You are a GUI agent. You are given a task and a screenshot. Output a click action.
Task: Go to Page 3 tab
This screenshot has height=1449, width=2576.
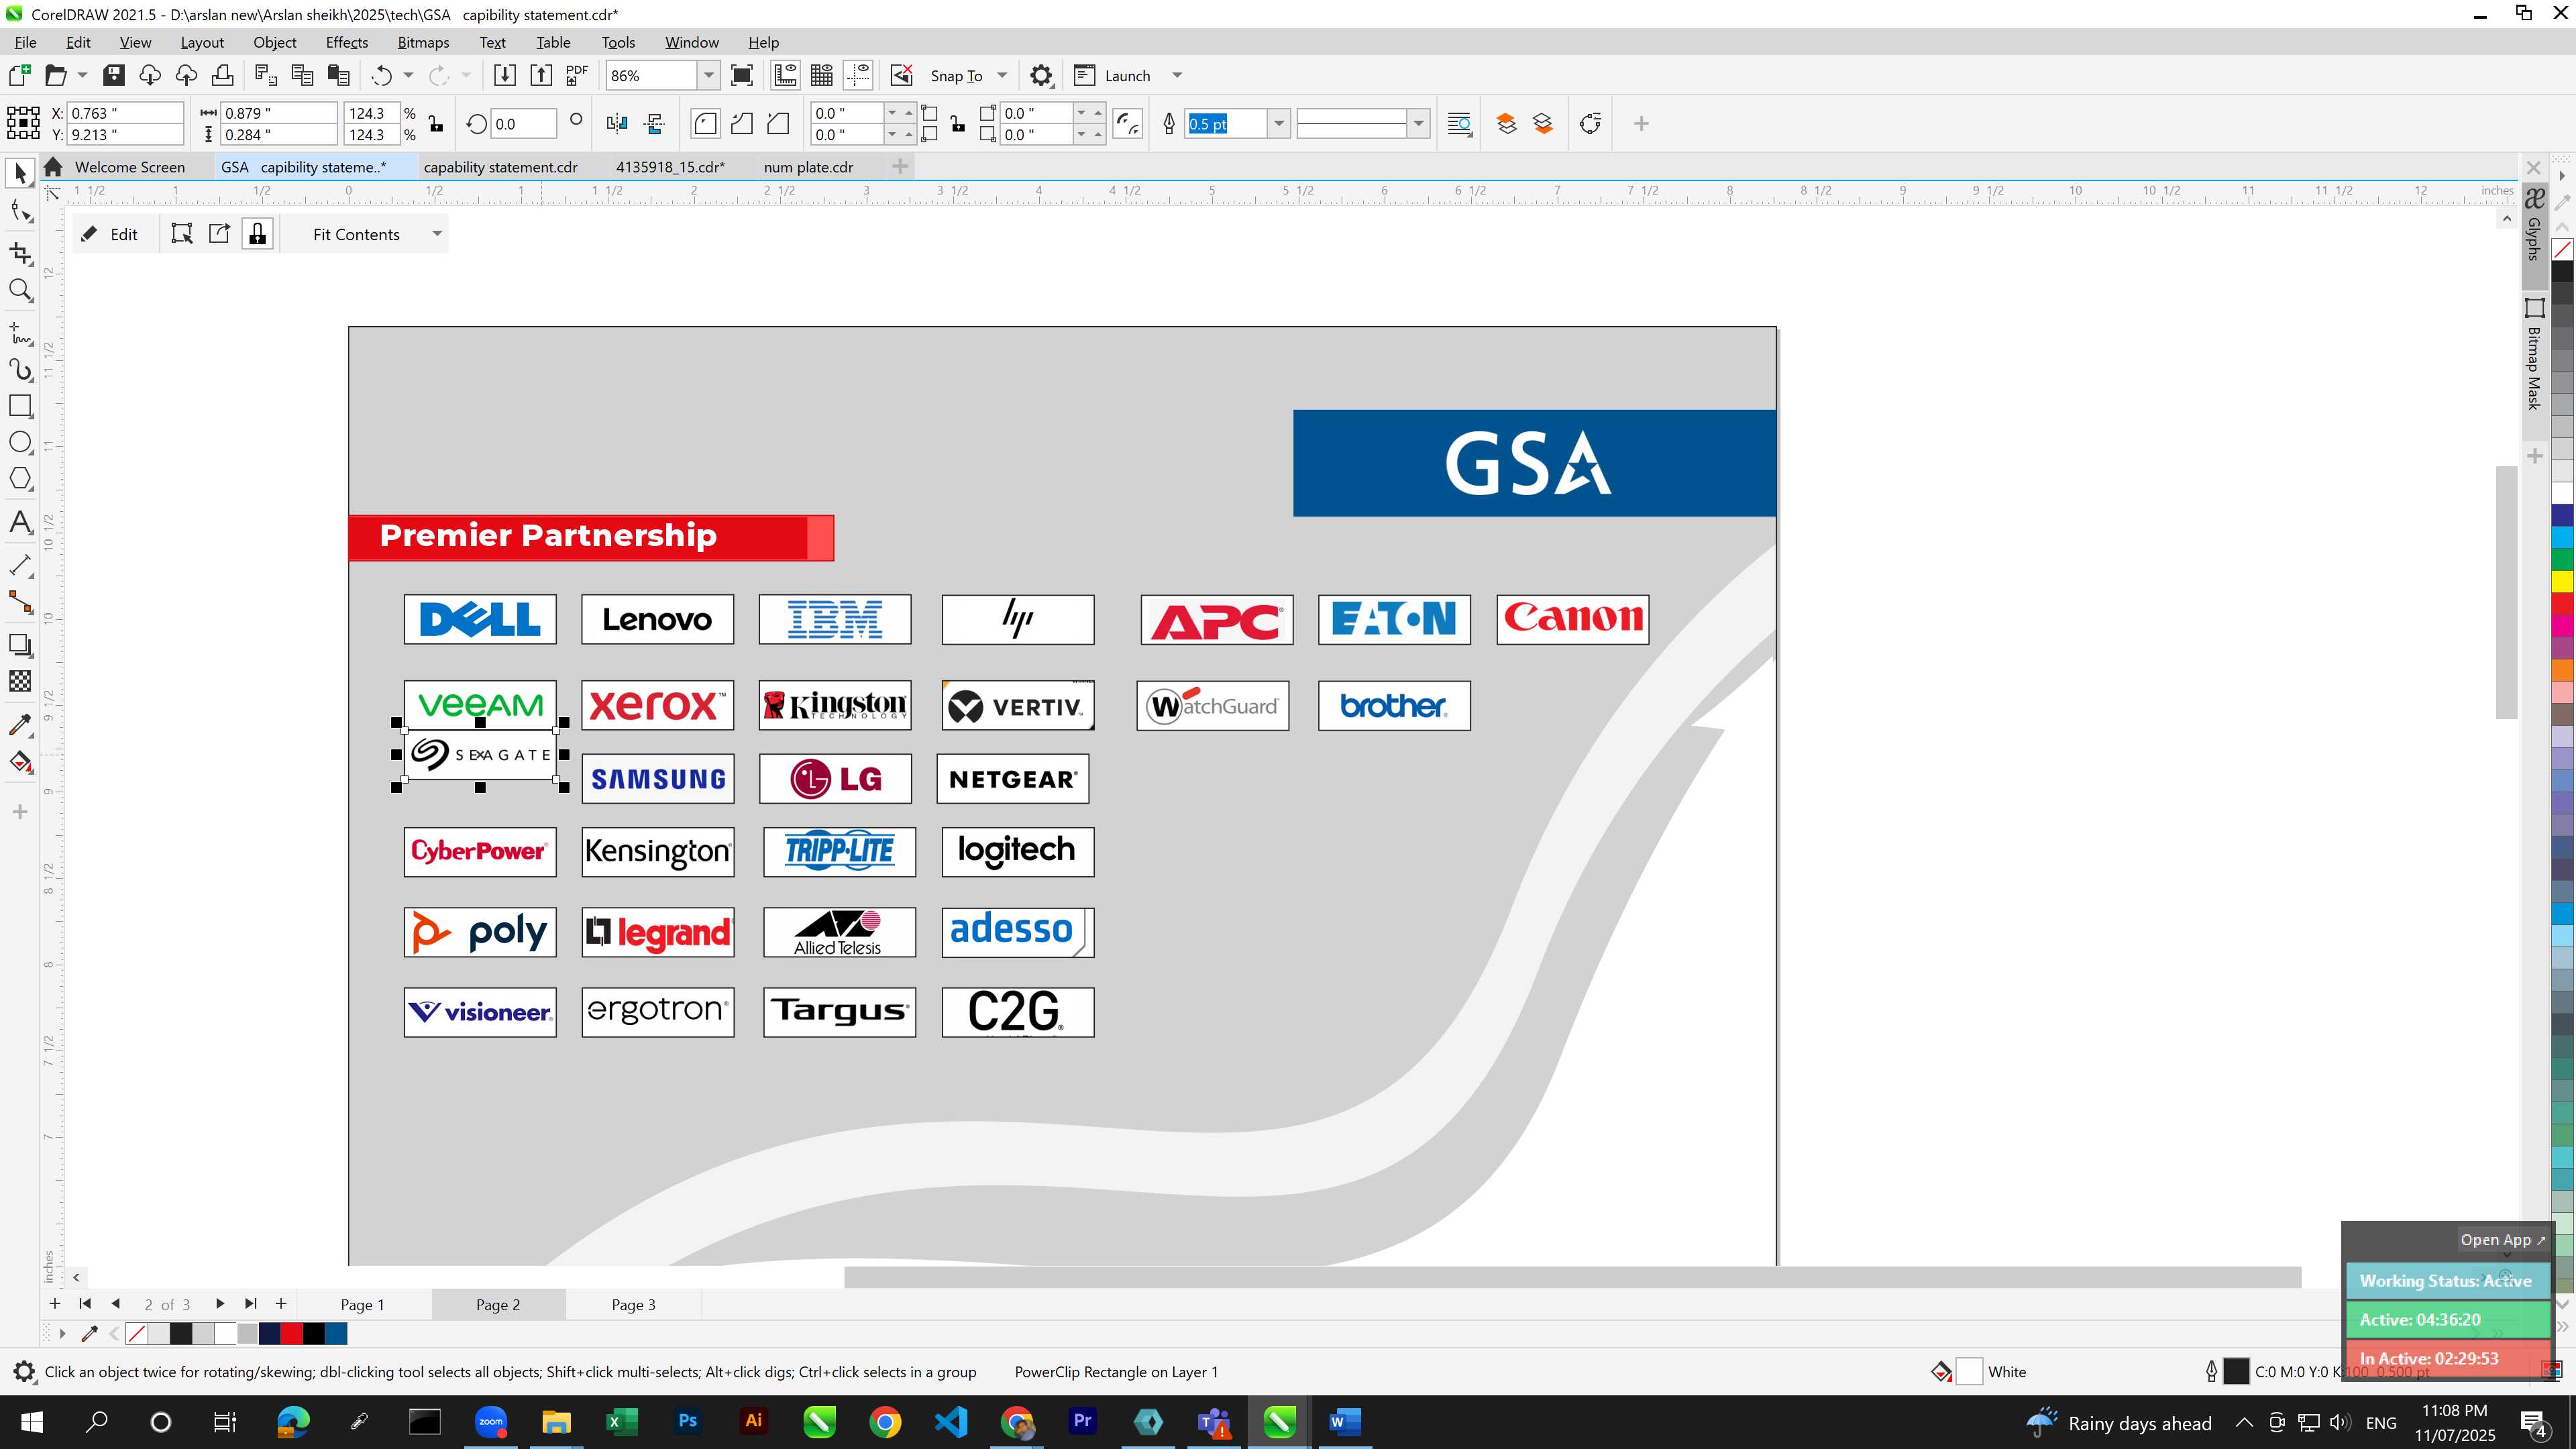coord(633,1304)
